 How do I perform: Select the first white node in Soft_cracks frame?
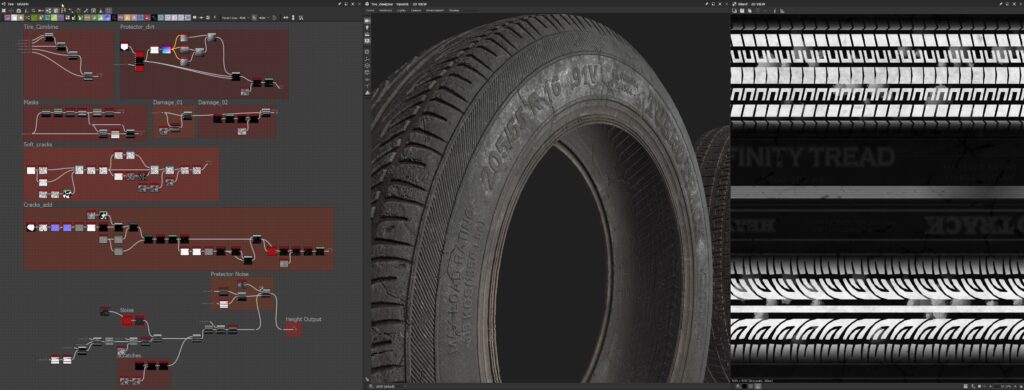pyautogui.click(x=31, y=171)
